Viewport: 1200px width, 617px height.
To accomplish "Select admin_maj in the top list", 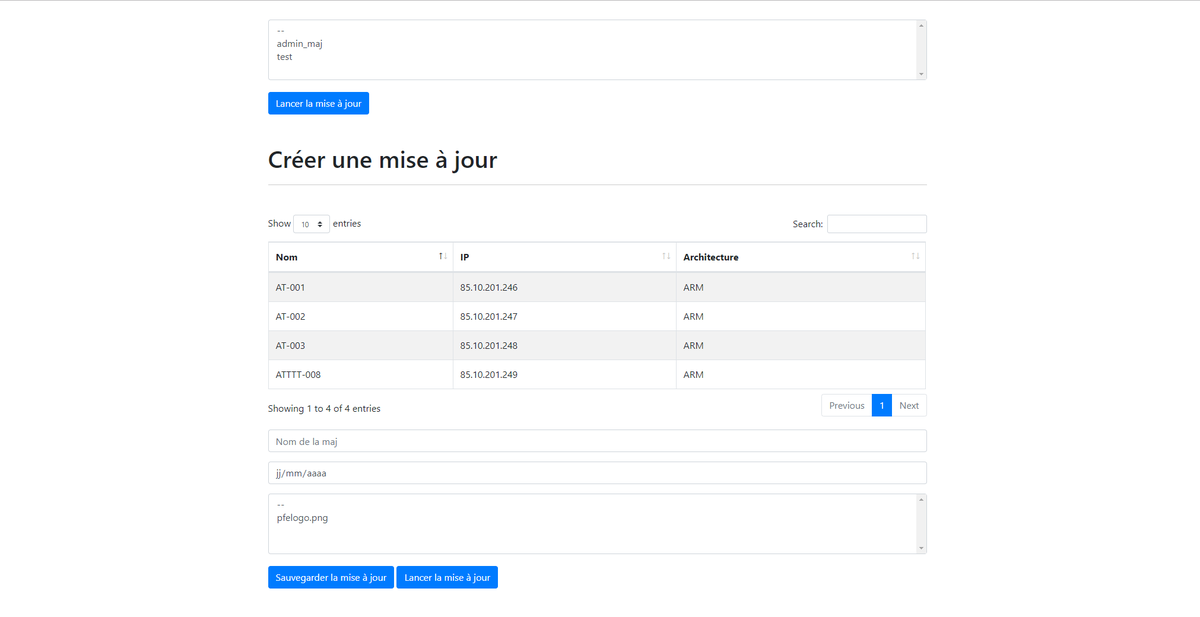I will 299,44.
